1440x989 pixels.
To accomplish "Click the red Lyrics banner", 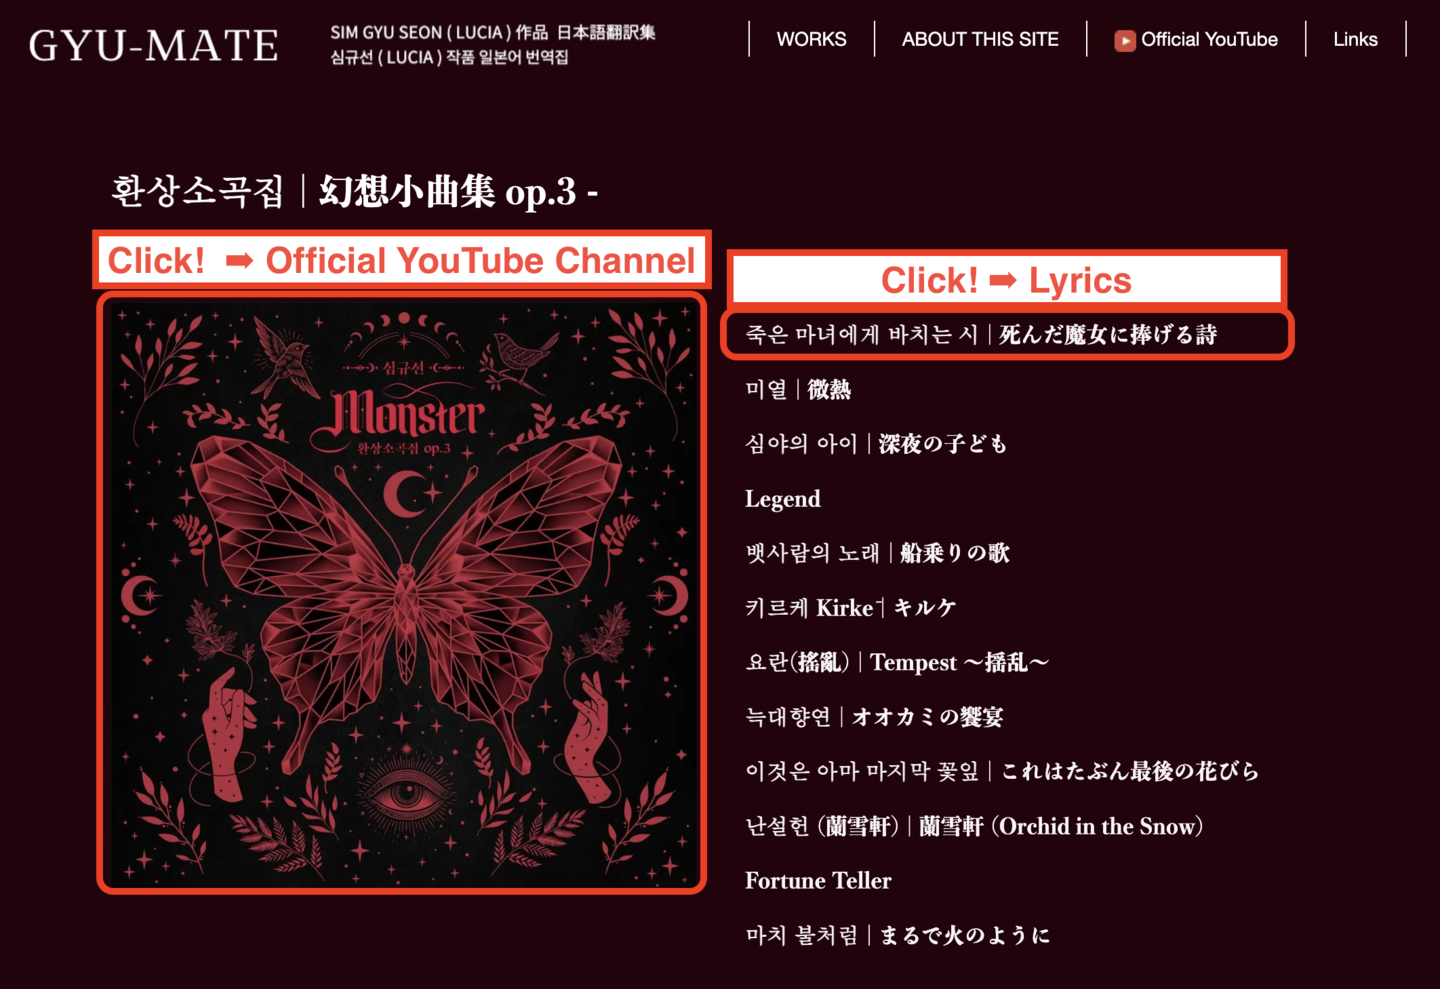I will pos(1006,280).
